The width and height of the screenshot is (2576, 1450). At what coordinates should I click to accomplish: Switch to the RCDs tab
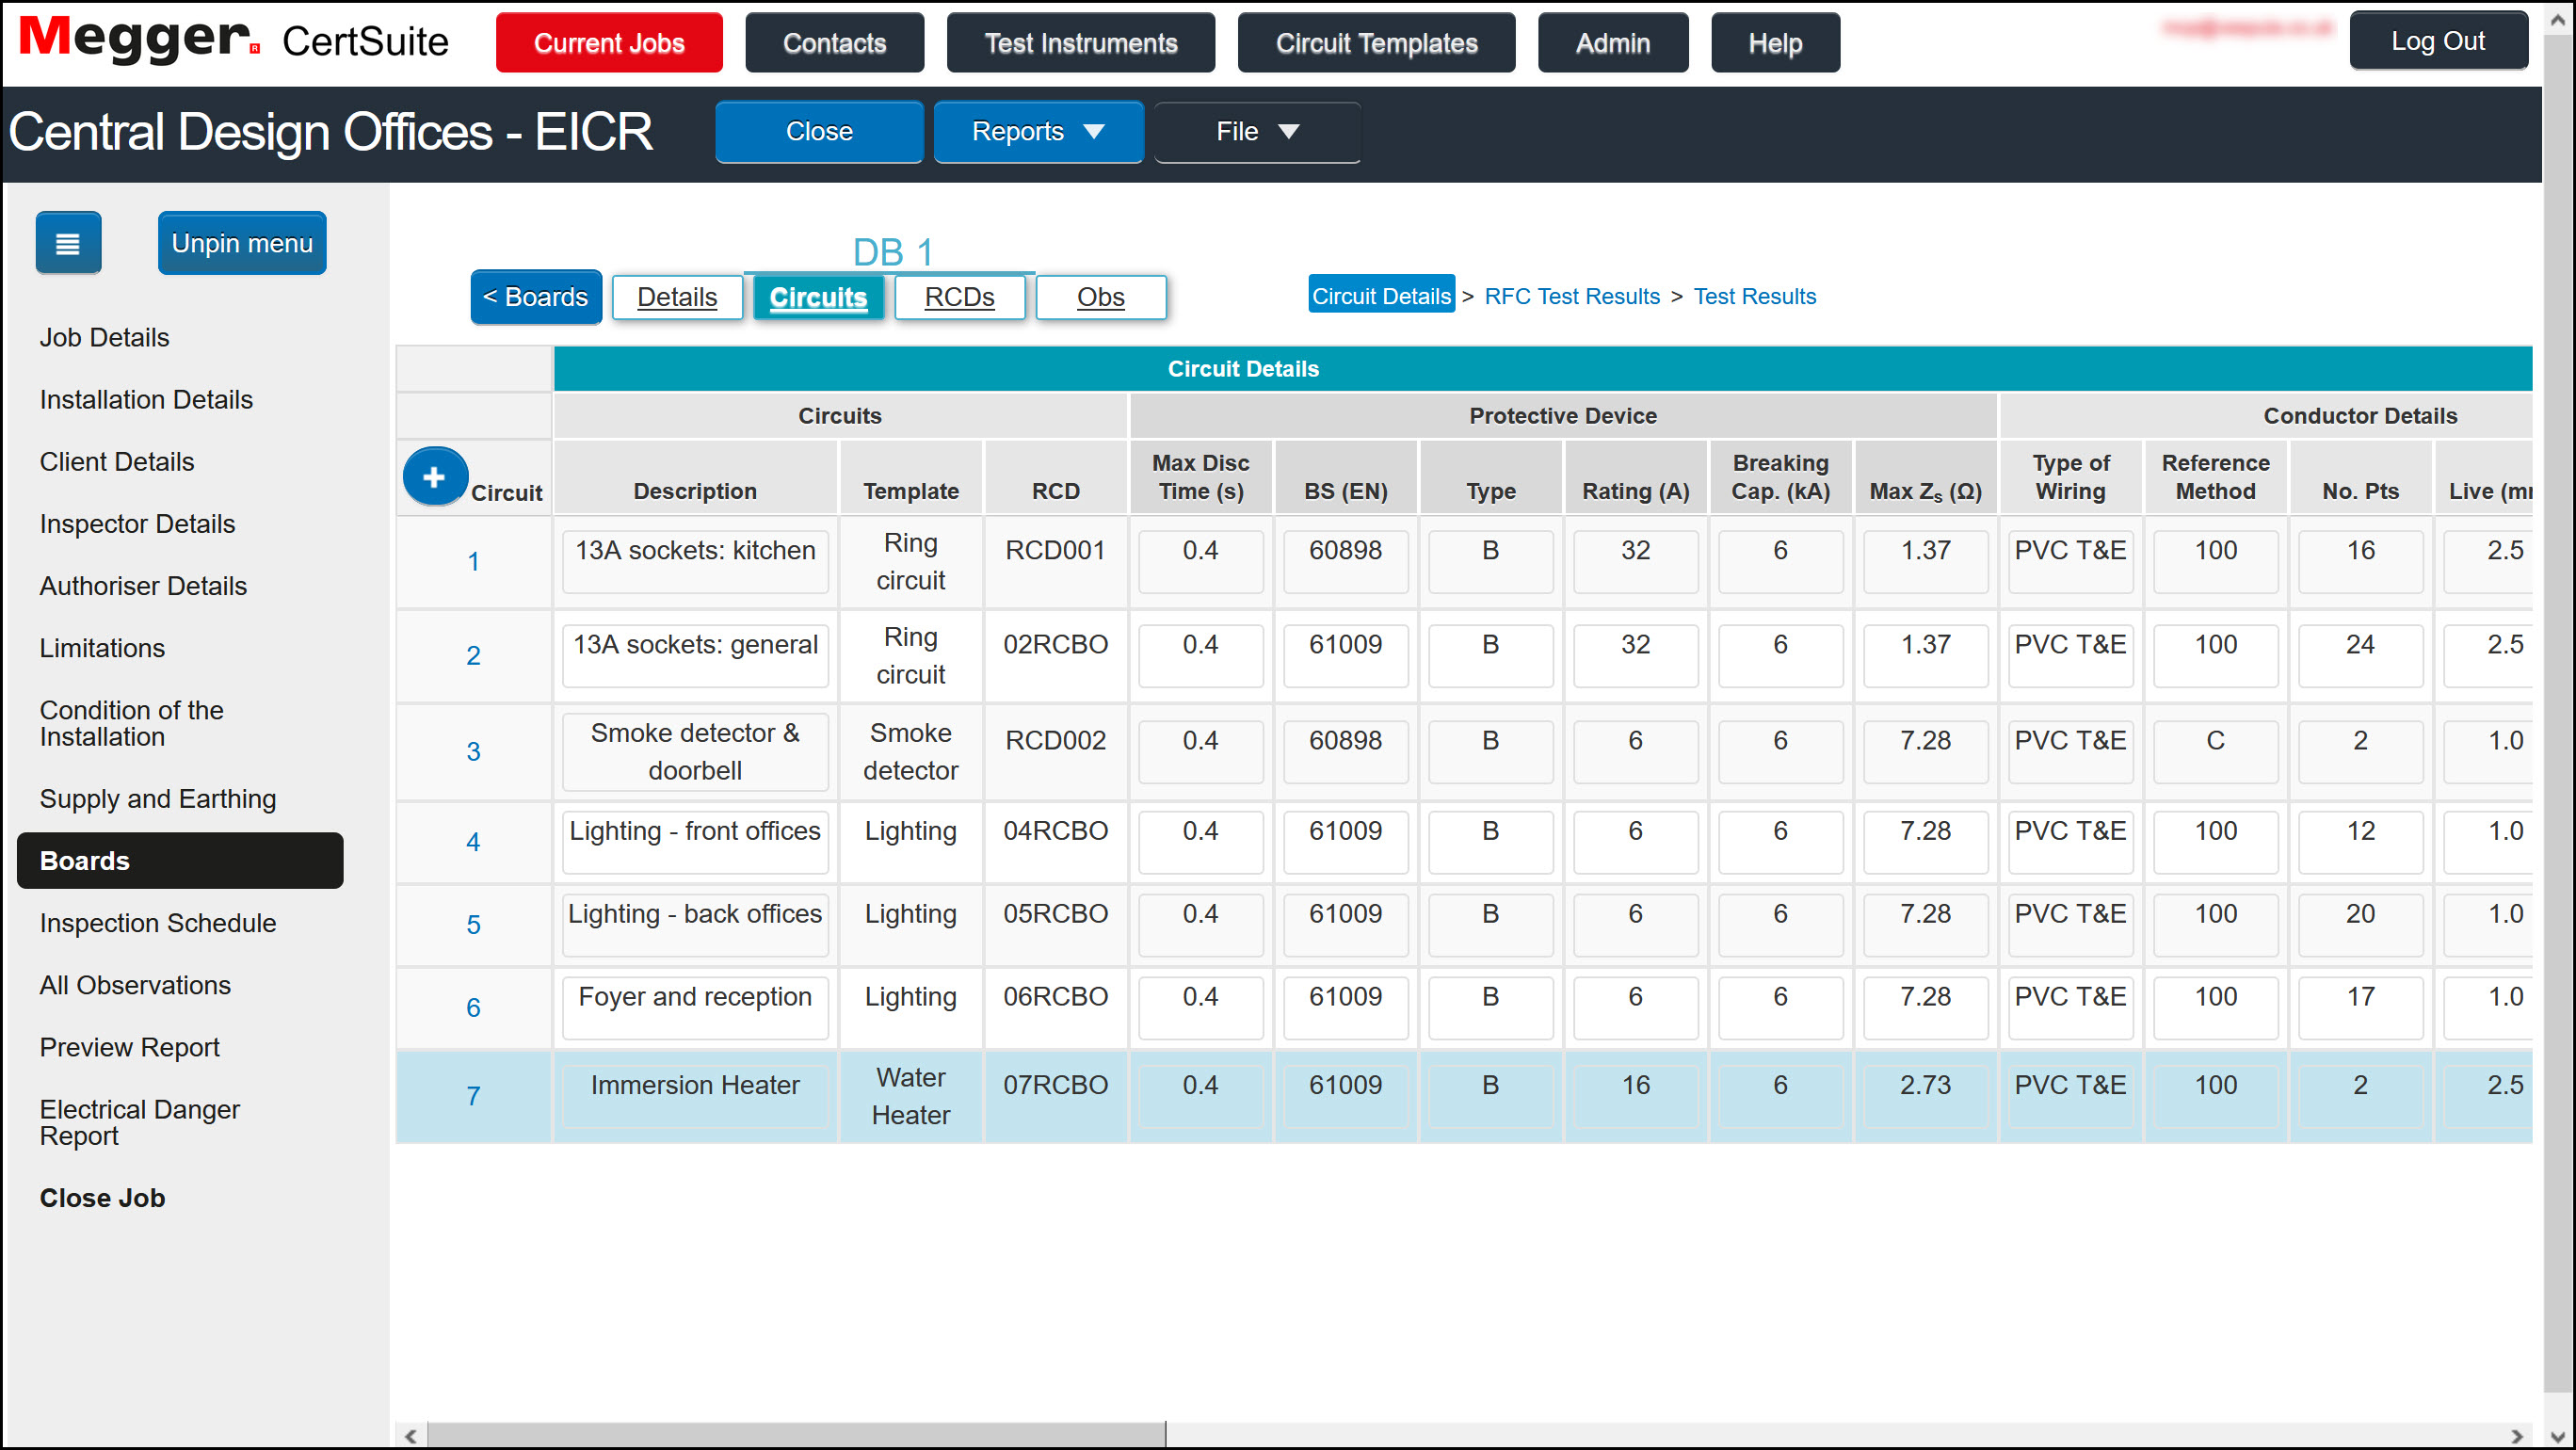958,296
